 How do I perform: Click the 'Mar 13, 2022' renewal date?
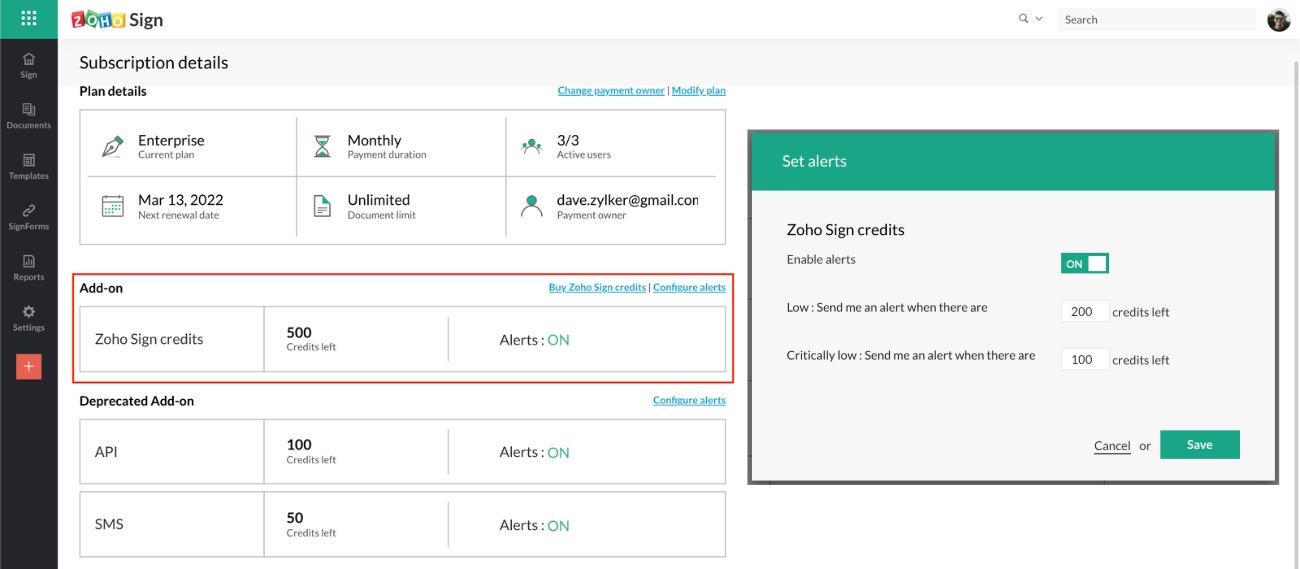pyautogui.click(x=181, y=200)
